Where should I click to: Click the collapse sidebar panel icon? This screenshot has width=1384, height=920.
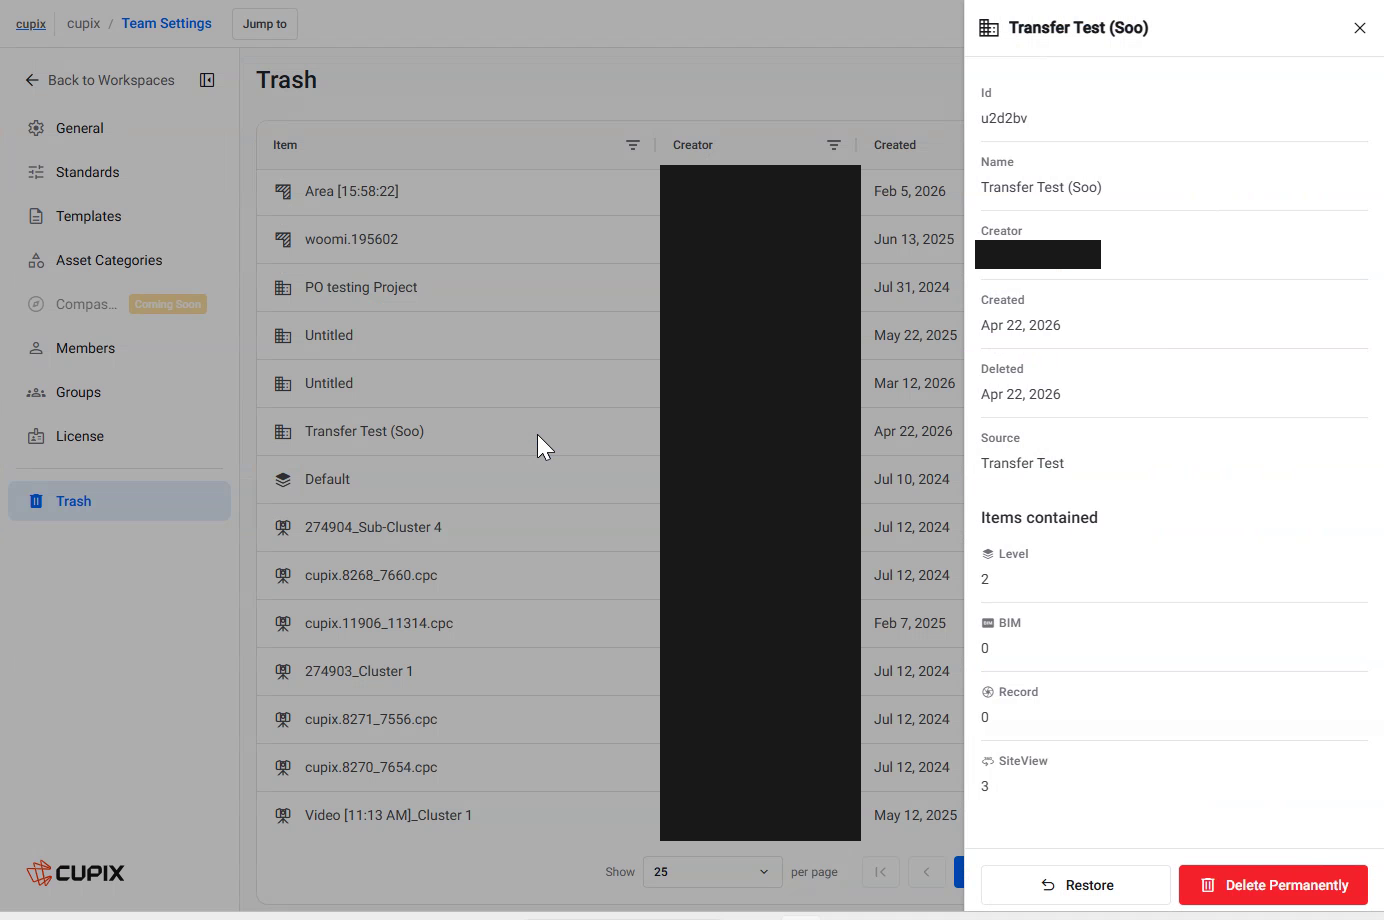pos(207,80)
